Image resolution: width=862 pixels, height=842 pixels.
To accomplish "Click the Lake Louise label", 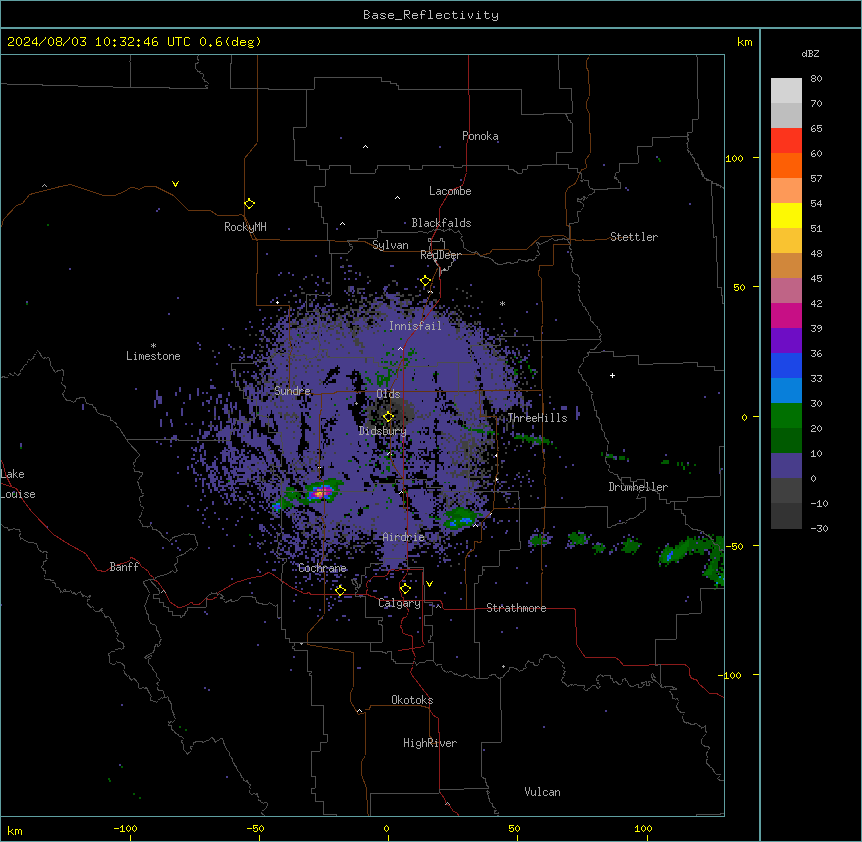I will coord(17,484).
